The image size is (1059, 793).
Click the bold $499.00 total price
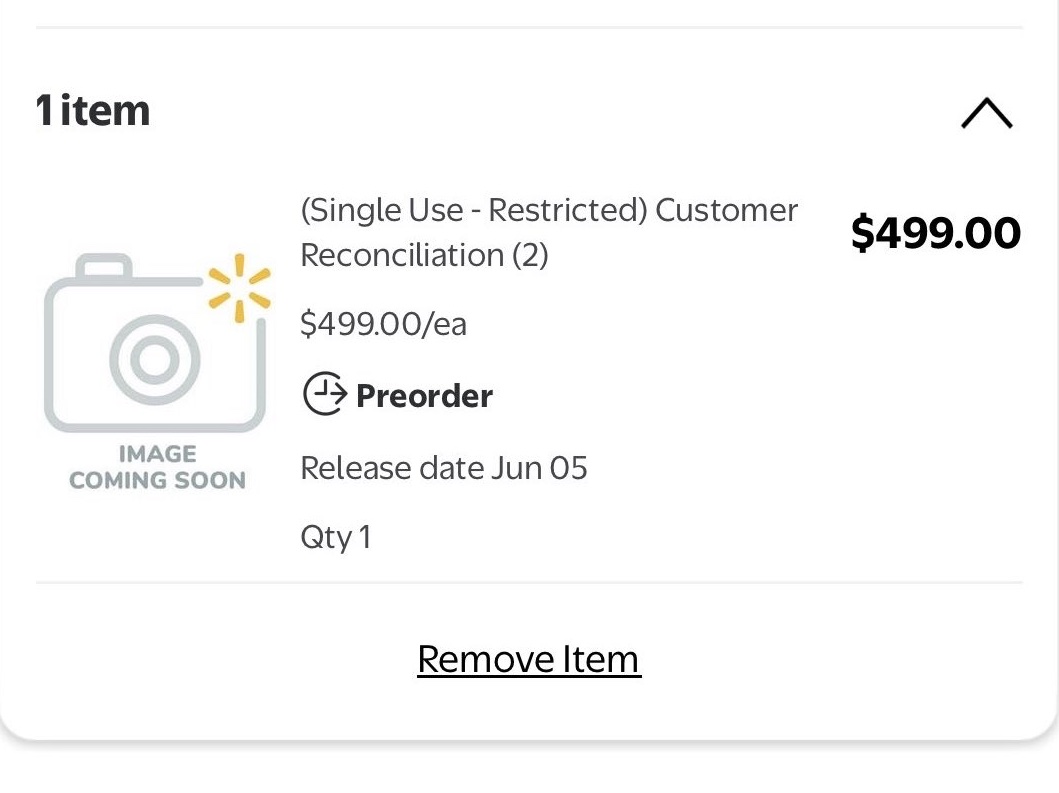pyautogui.click(x=935, y=233)
